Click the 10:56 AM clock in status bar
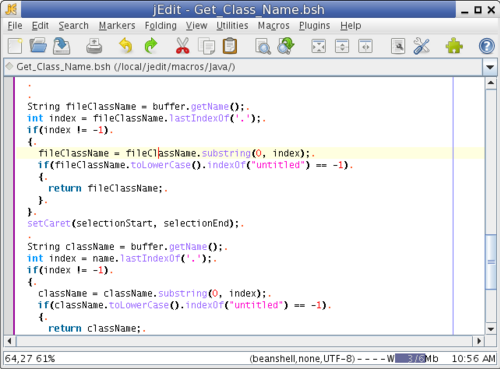 pyautogui.click(x=473, y=359)
